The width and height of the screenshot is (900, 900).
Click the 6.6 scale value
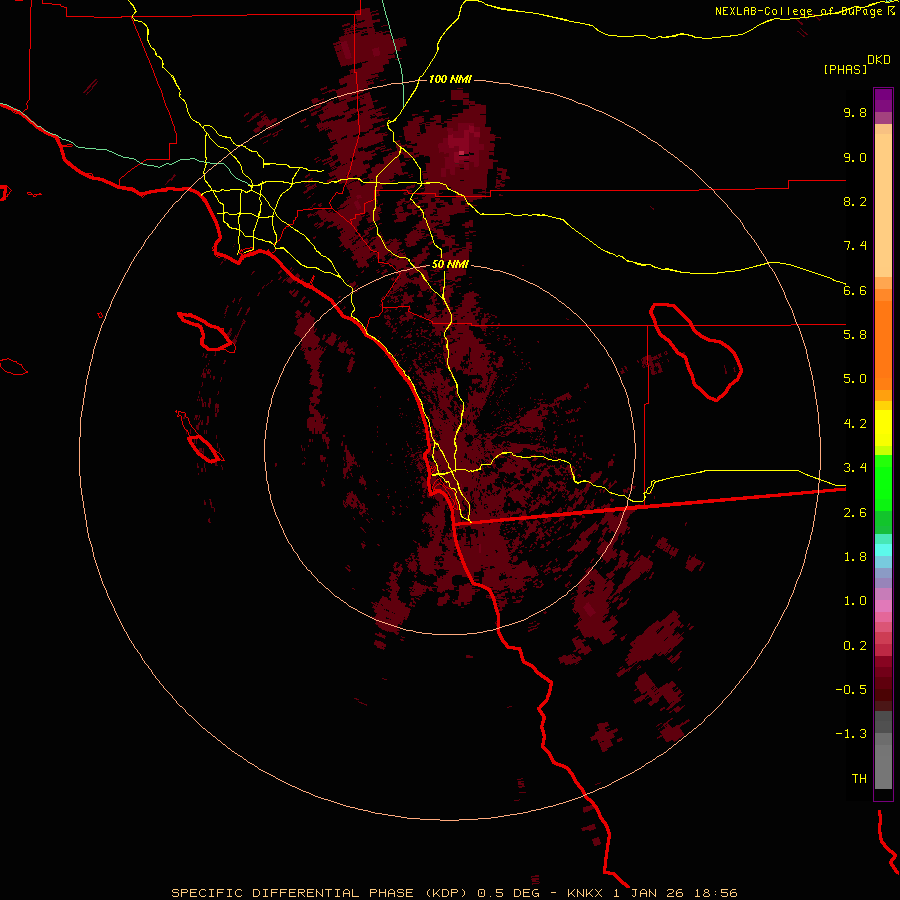855,290
